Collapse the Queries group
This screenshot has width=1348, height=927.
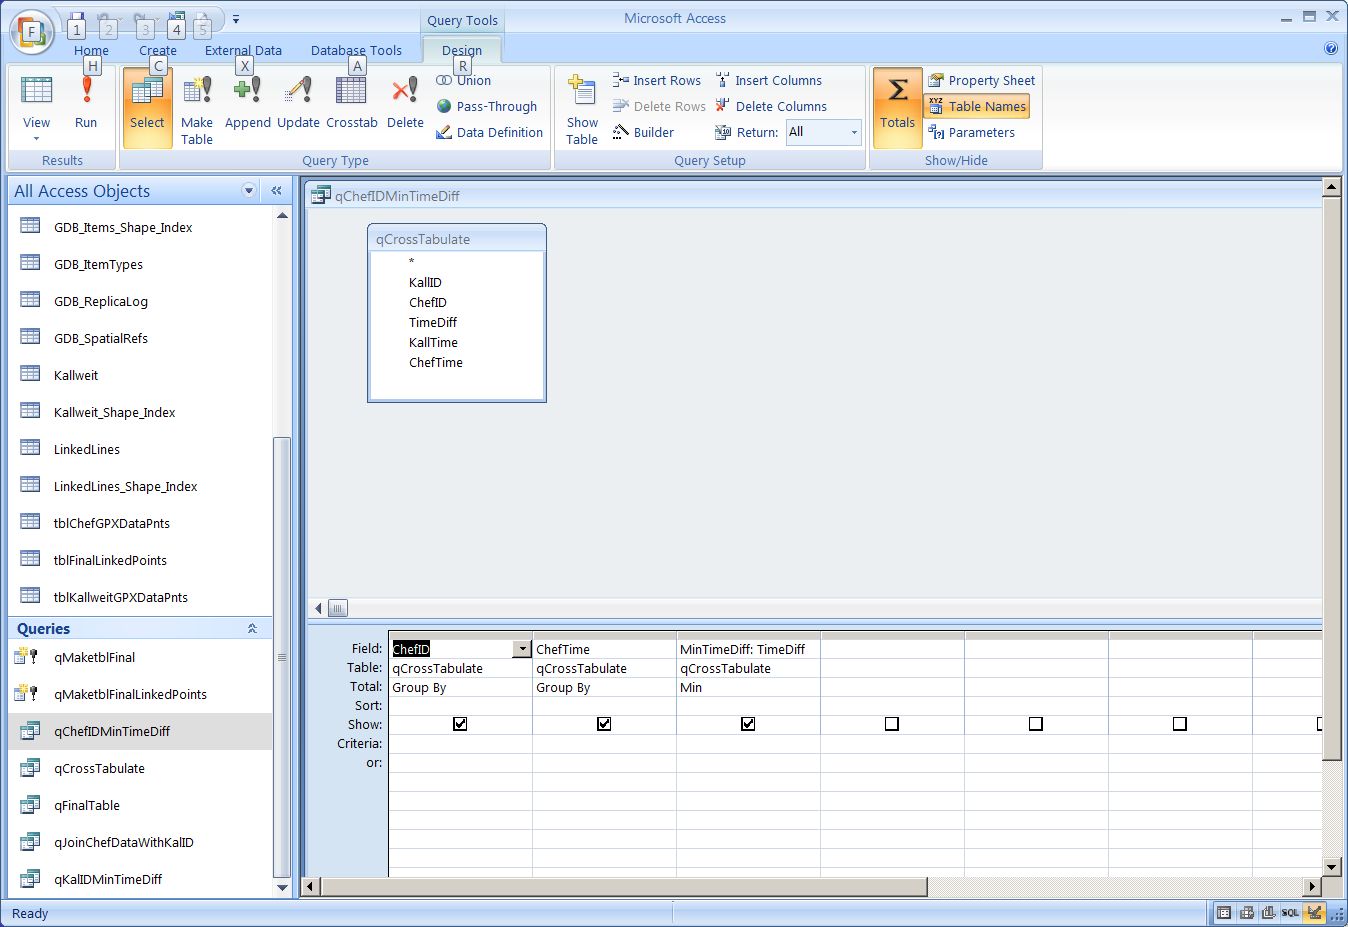[x=252, y=629]
